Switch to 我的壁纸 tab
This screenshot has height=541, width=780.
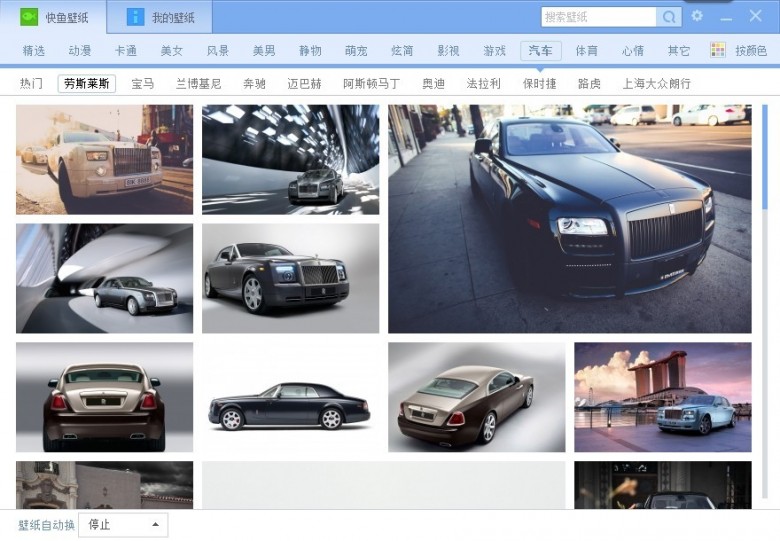coord(159,17)
